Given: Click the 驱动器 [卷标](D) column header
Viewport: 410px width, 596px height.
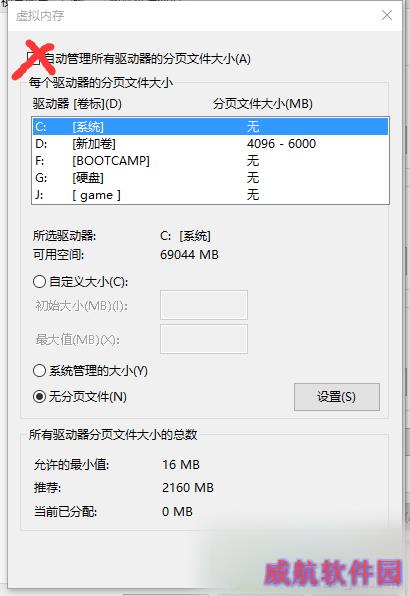Looking at the screenshot, I should [x=77, y=104].
